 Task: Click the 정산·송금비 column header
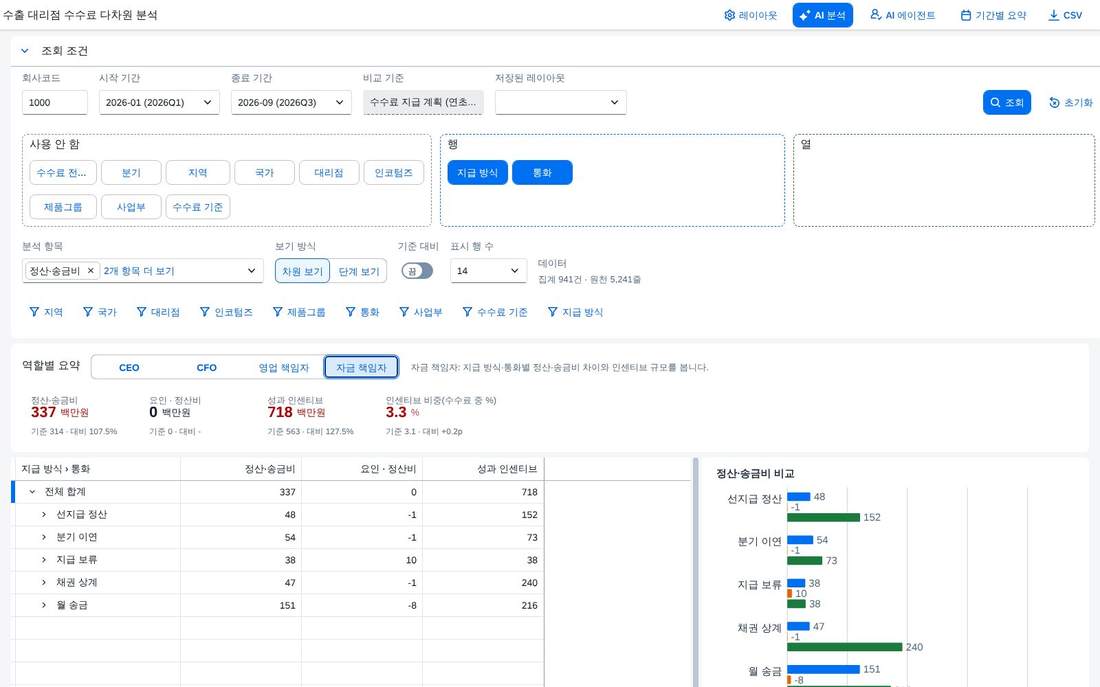(x=241, y=469)
